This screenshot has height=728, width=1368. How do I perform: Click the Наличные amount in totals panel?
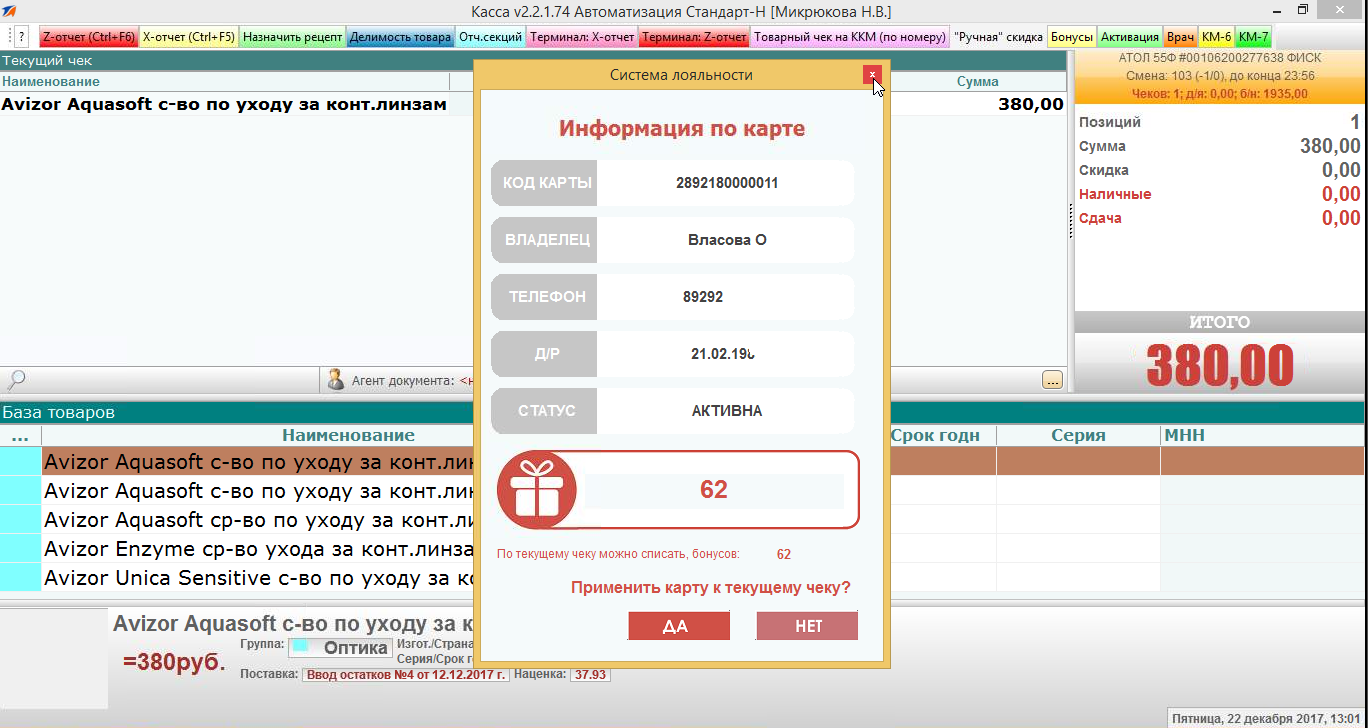[1341, 194]
